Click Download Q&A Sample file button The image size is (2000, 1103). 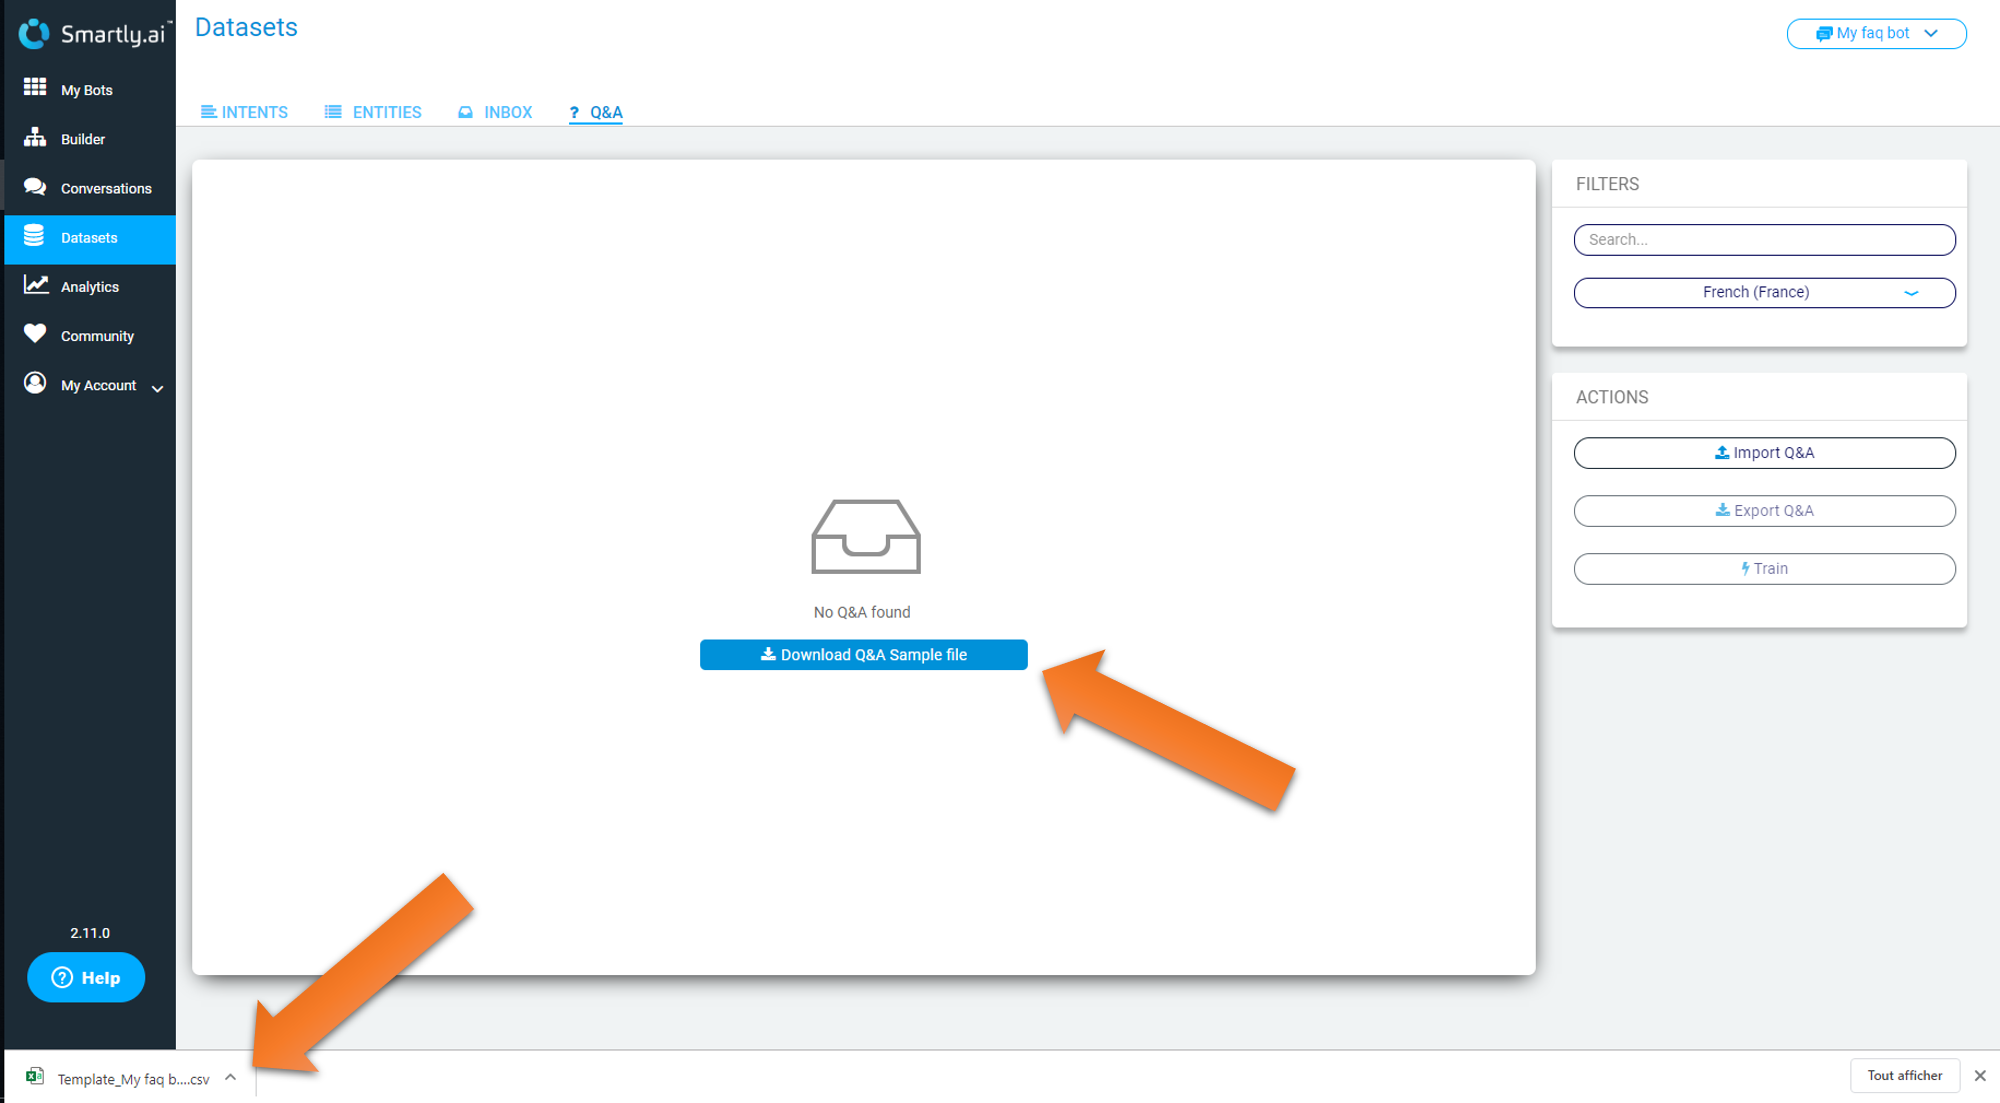(x=863, y=655)
